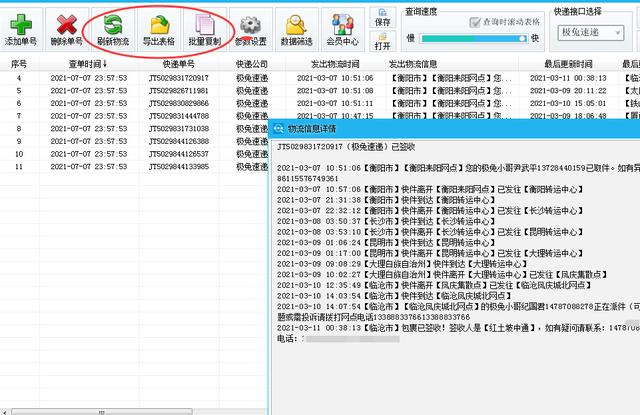This screenshot has height=415, width=640.
Task: Click row number 11 cell
Action: point(19,166)
